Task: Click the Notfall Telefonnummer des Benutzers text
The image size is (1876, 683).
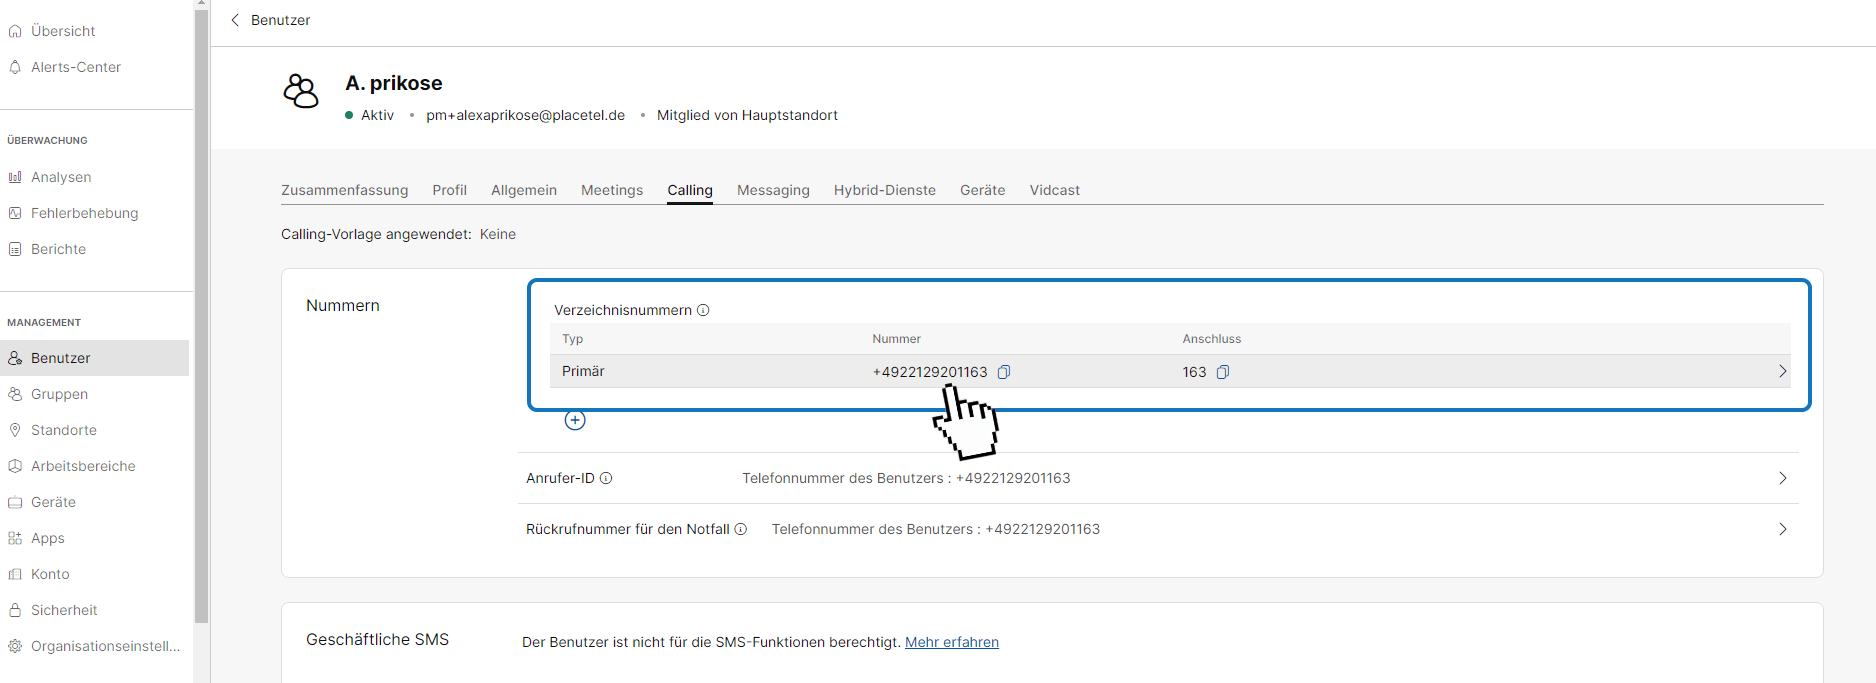Action: point(936,529)
